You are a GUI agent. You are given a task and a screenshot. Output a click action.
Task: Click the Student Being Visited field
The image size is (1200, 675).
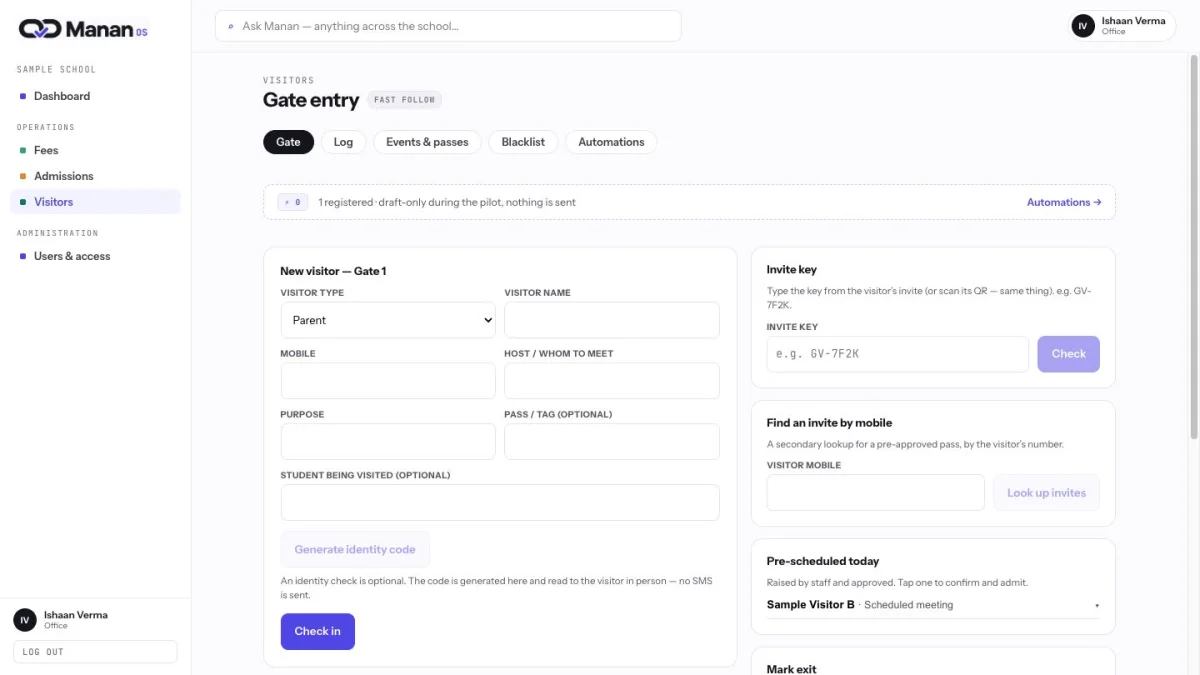[x=500, y=503]
